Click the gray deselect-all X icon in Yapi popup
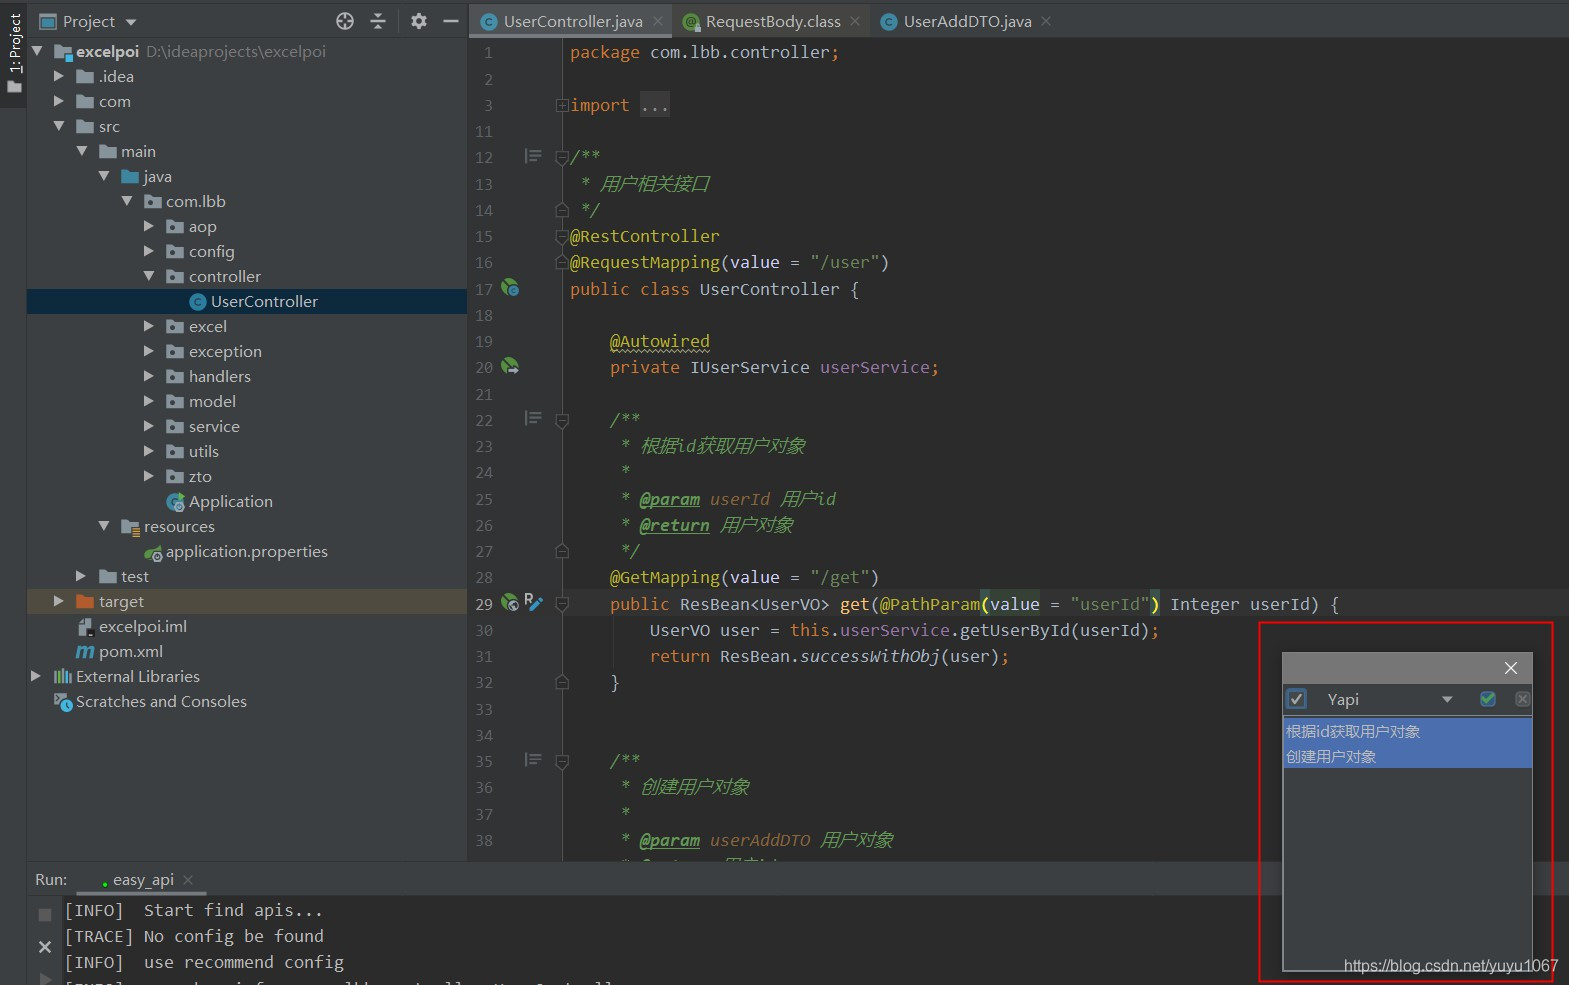This screenshot has width=1569, height=985. tap(1522, 699)
